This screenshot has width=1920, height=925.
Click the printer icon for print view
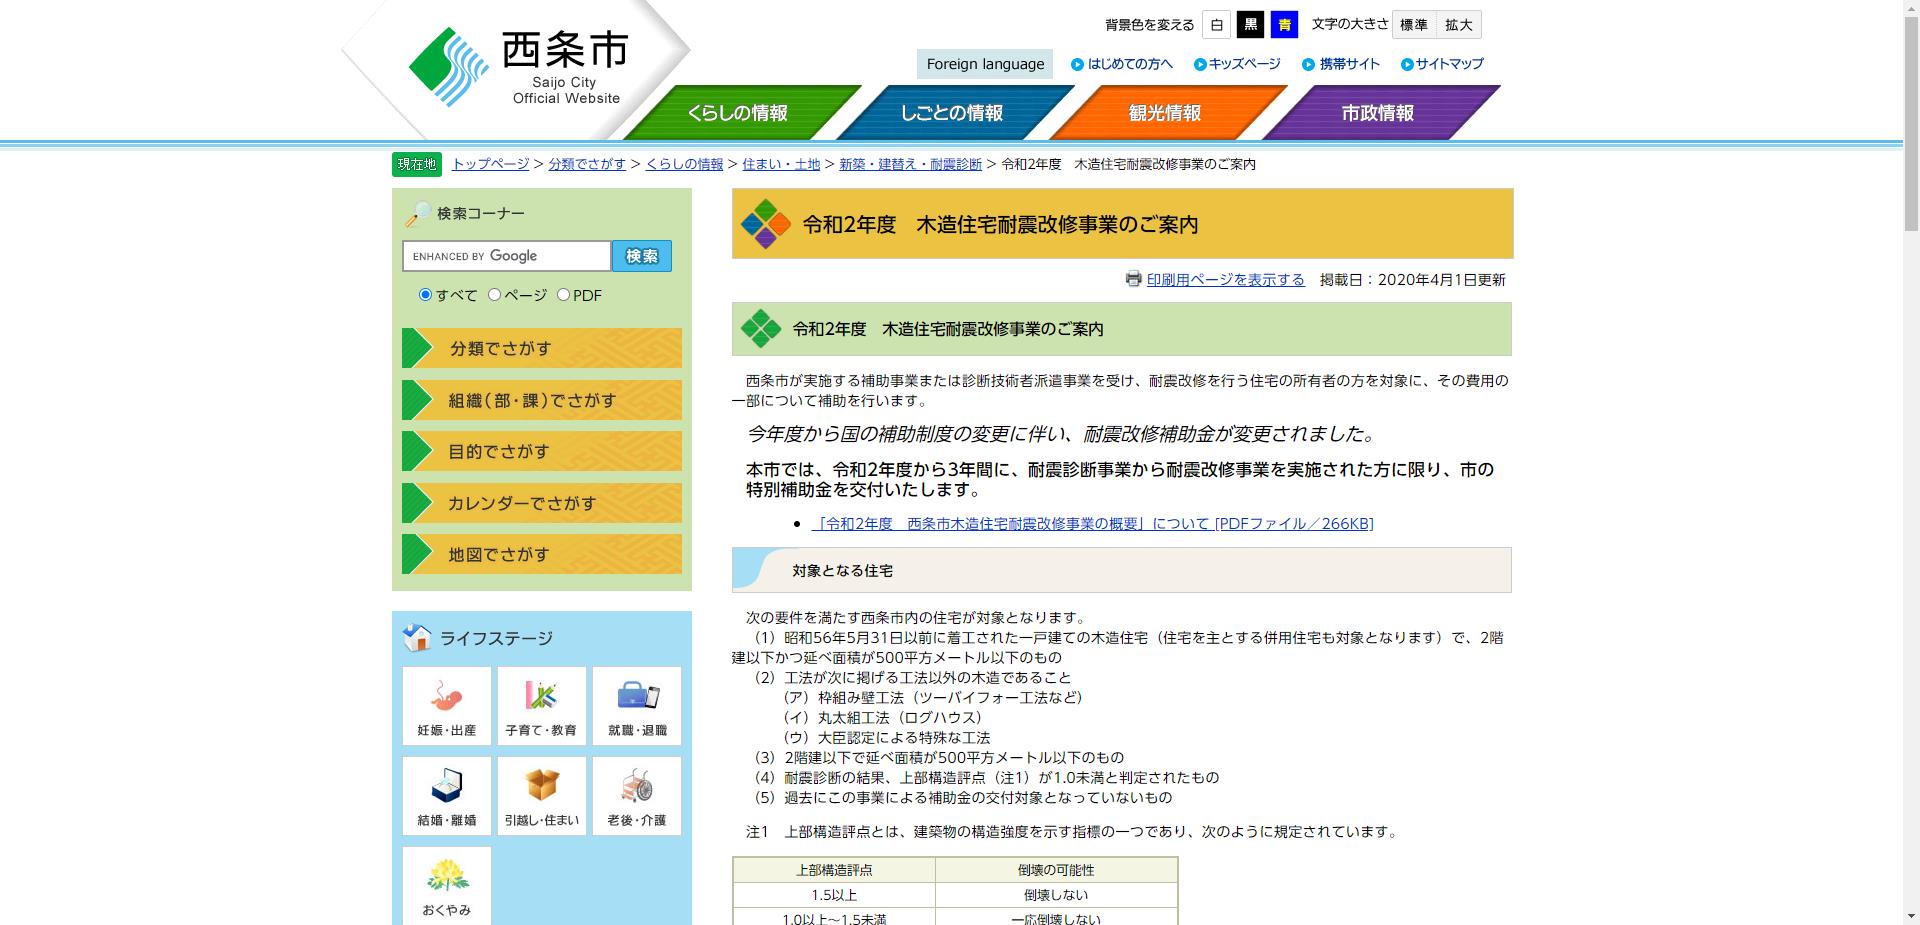pos(1133,280)
